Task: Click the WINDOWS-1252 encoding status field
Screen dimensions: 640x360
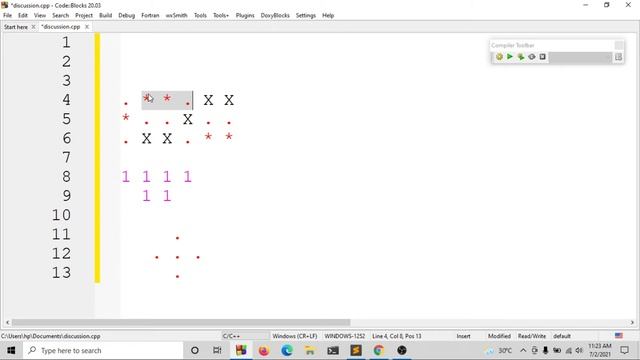Action: click(344, 336)
